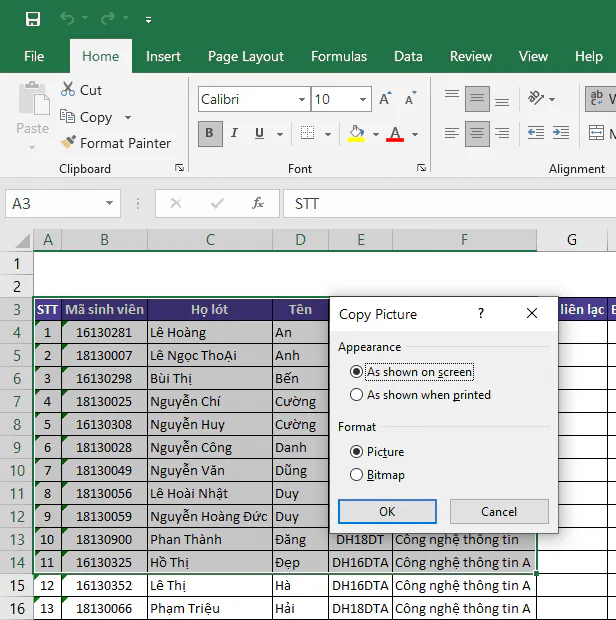Expand the Copy dropdown arrow
616x620 pixels.
(128, 117)
